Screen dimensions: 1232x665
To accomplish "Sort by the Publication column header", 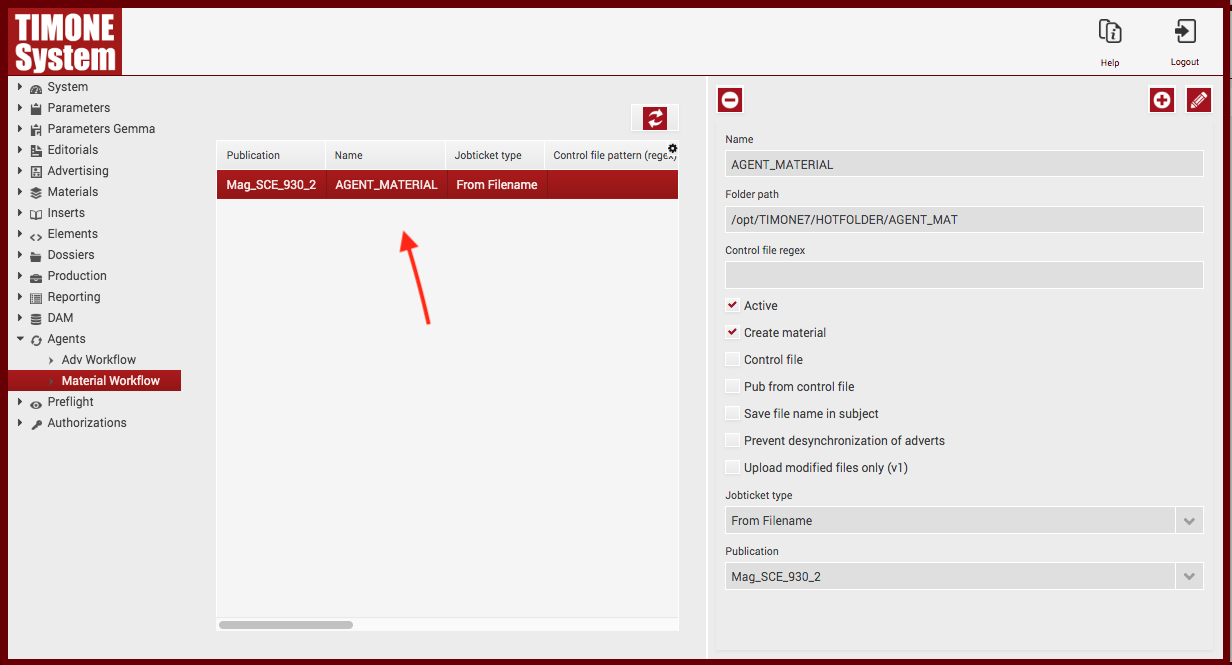I will (254, 156).
